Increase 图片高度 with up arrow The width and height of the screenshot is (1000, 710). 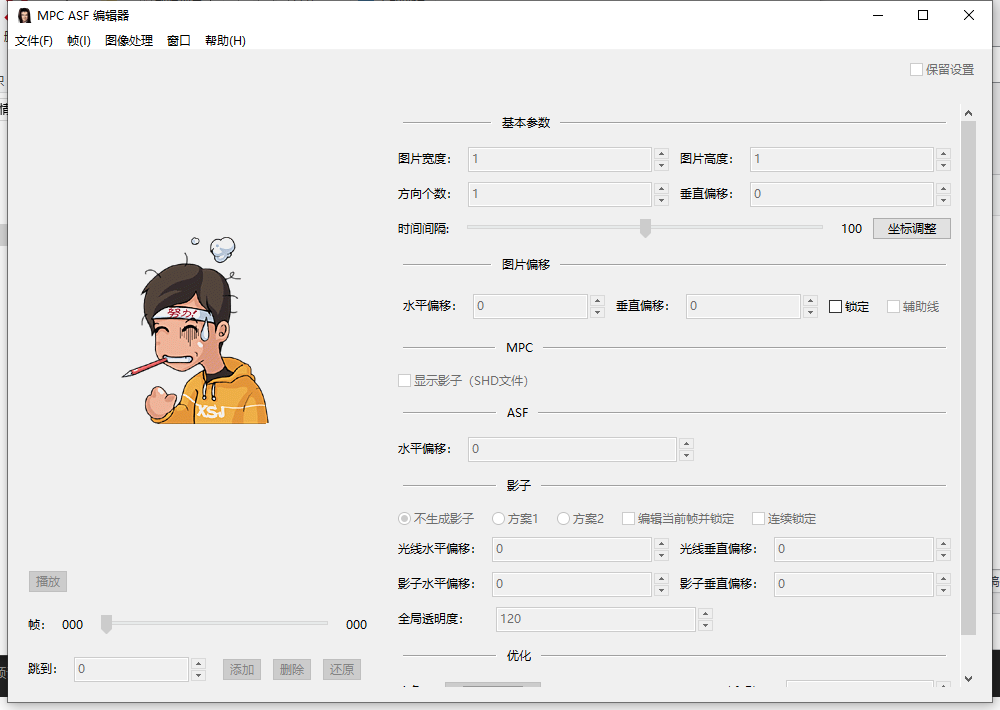[x=943, y=153]
